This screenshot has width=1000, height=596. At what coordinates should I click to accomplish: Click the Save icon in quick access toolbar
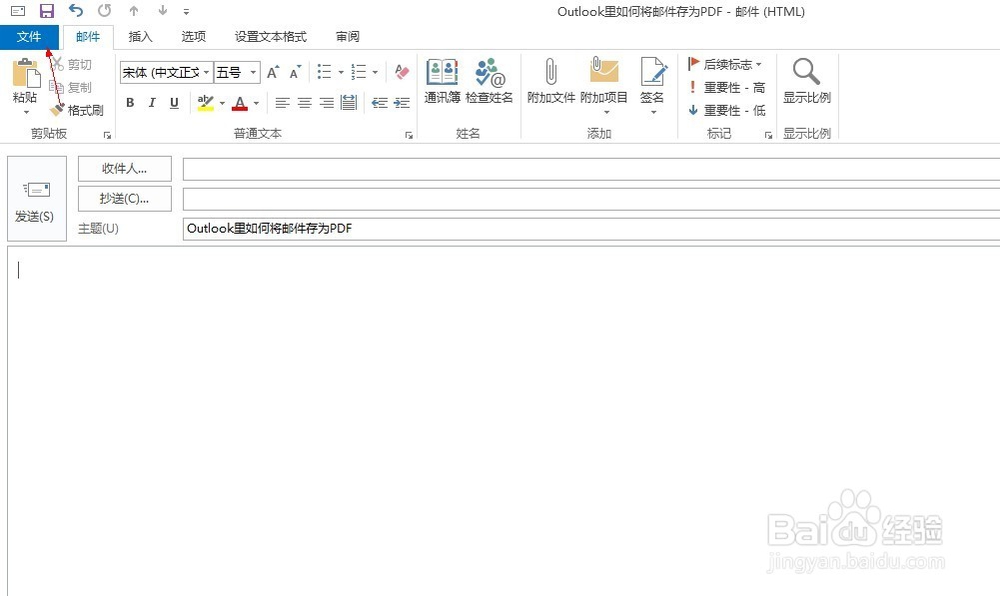click(47, 11)
